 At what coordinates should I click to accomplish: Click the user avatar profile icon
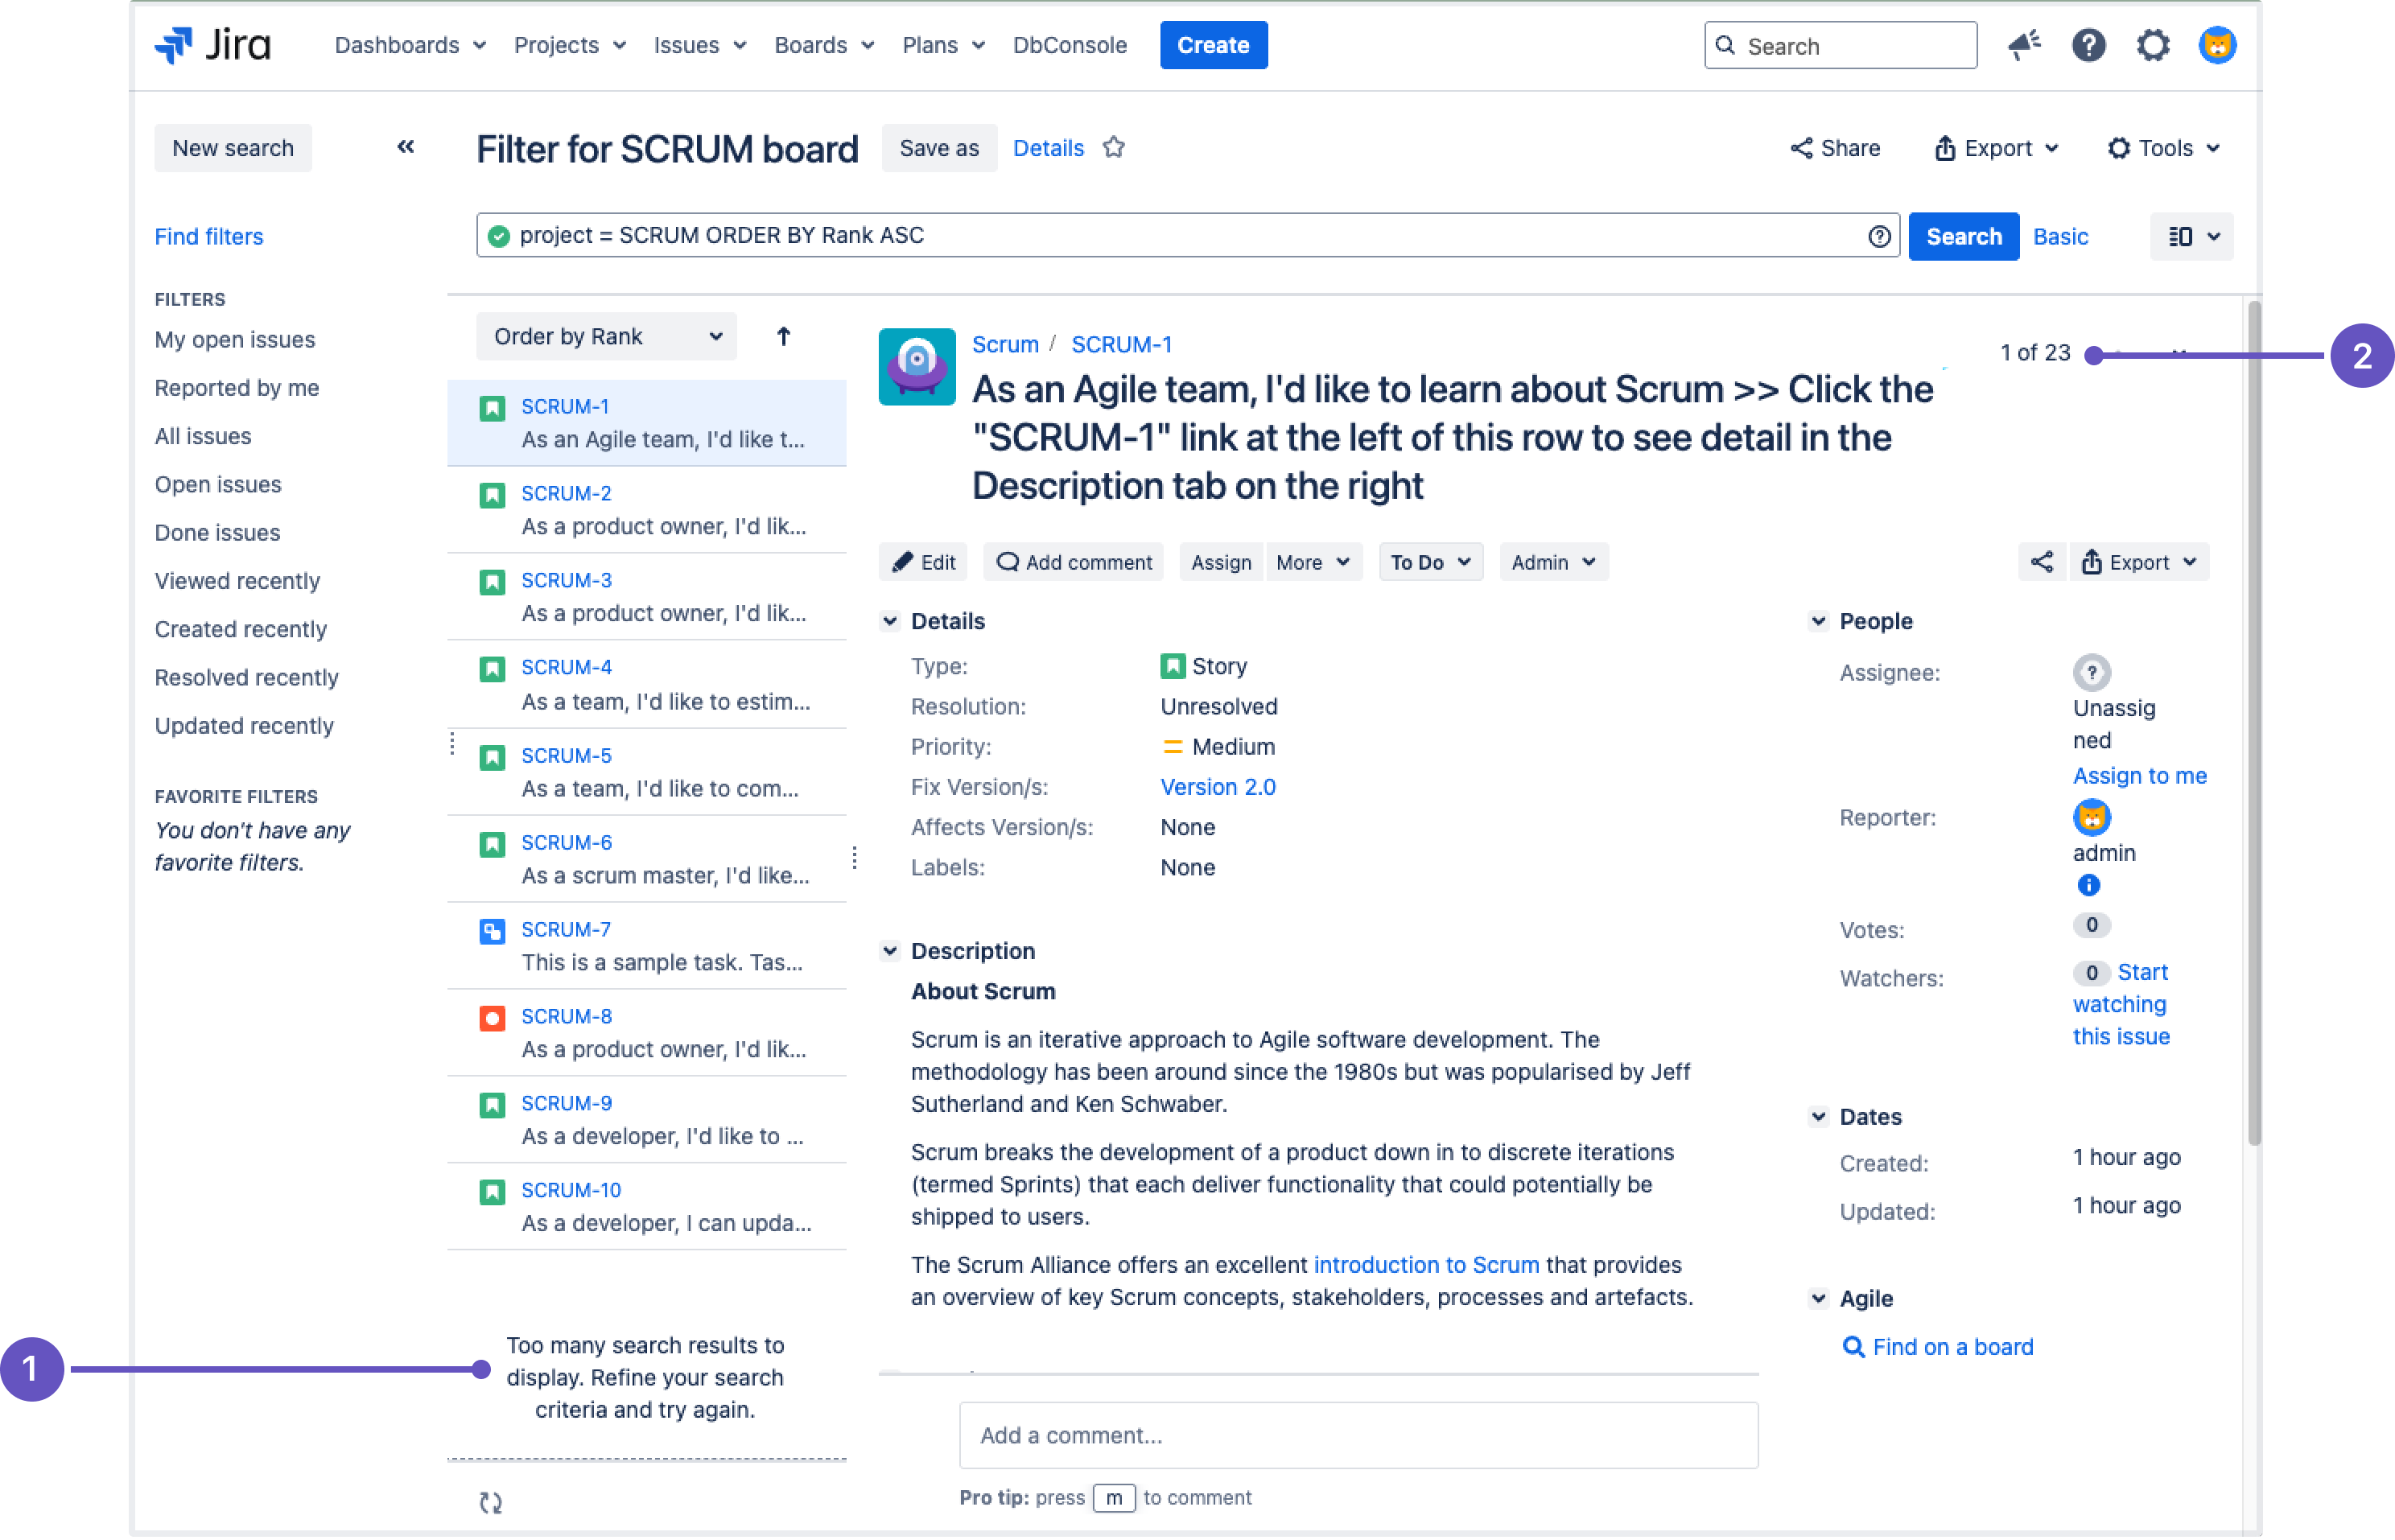click(2217, 45)
